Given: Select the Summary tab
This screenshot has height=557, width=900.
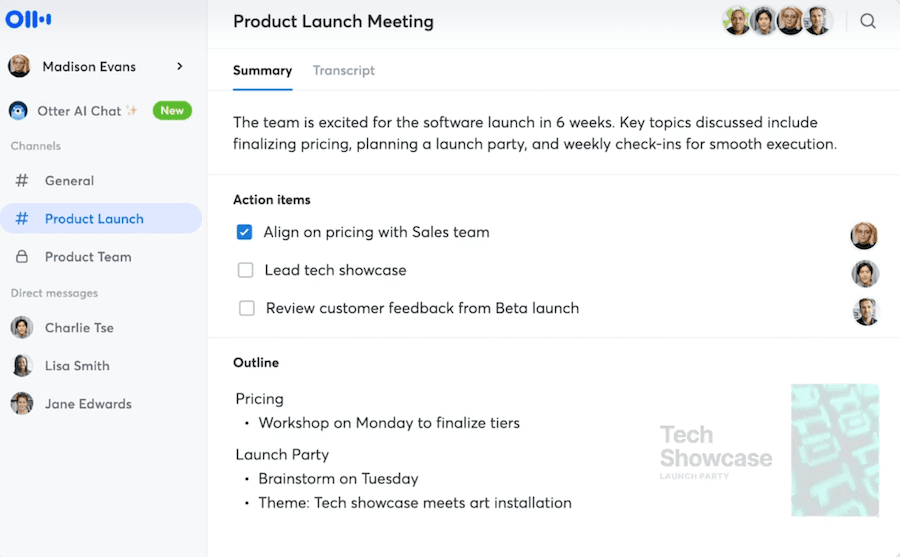Looking at the screenshot, I should [262, 71].
